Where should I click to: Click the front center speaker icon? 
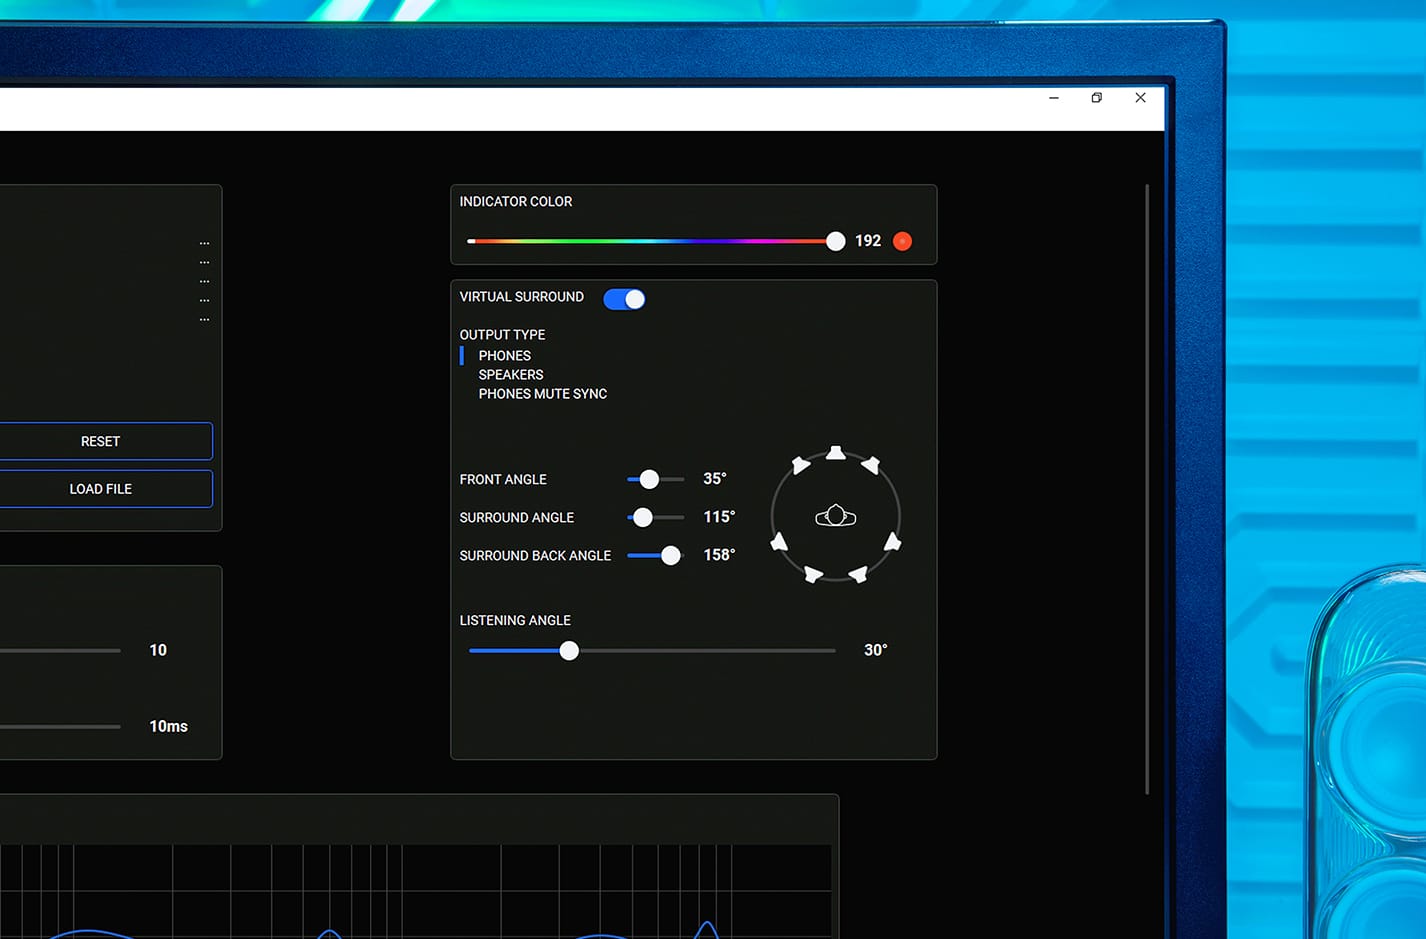(x=836, y=453)
